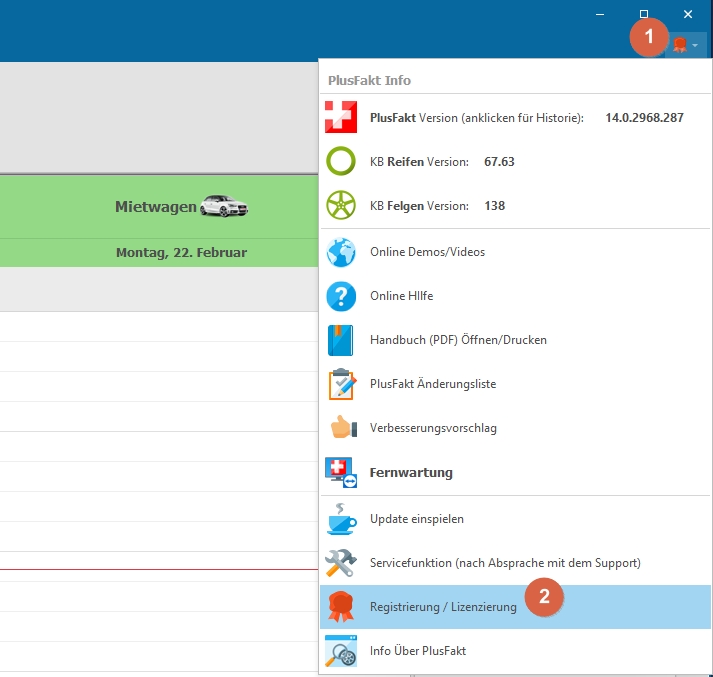Screen dimensions: 713x677
Task: Click version number 14.0.2968.287
Action: pos(644,118)
